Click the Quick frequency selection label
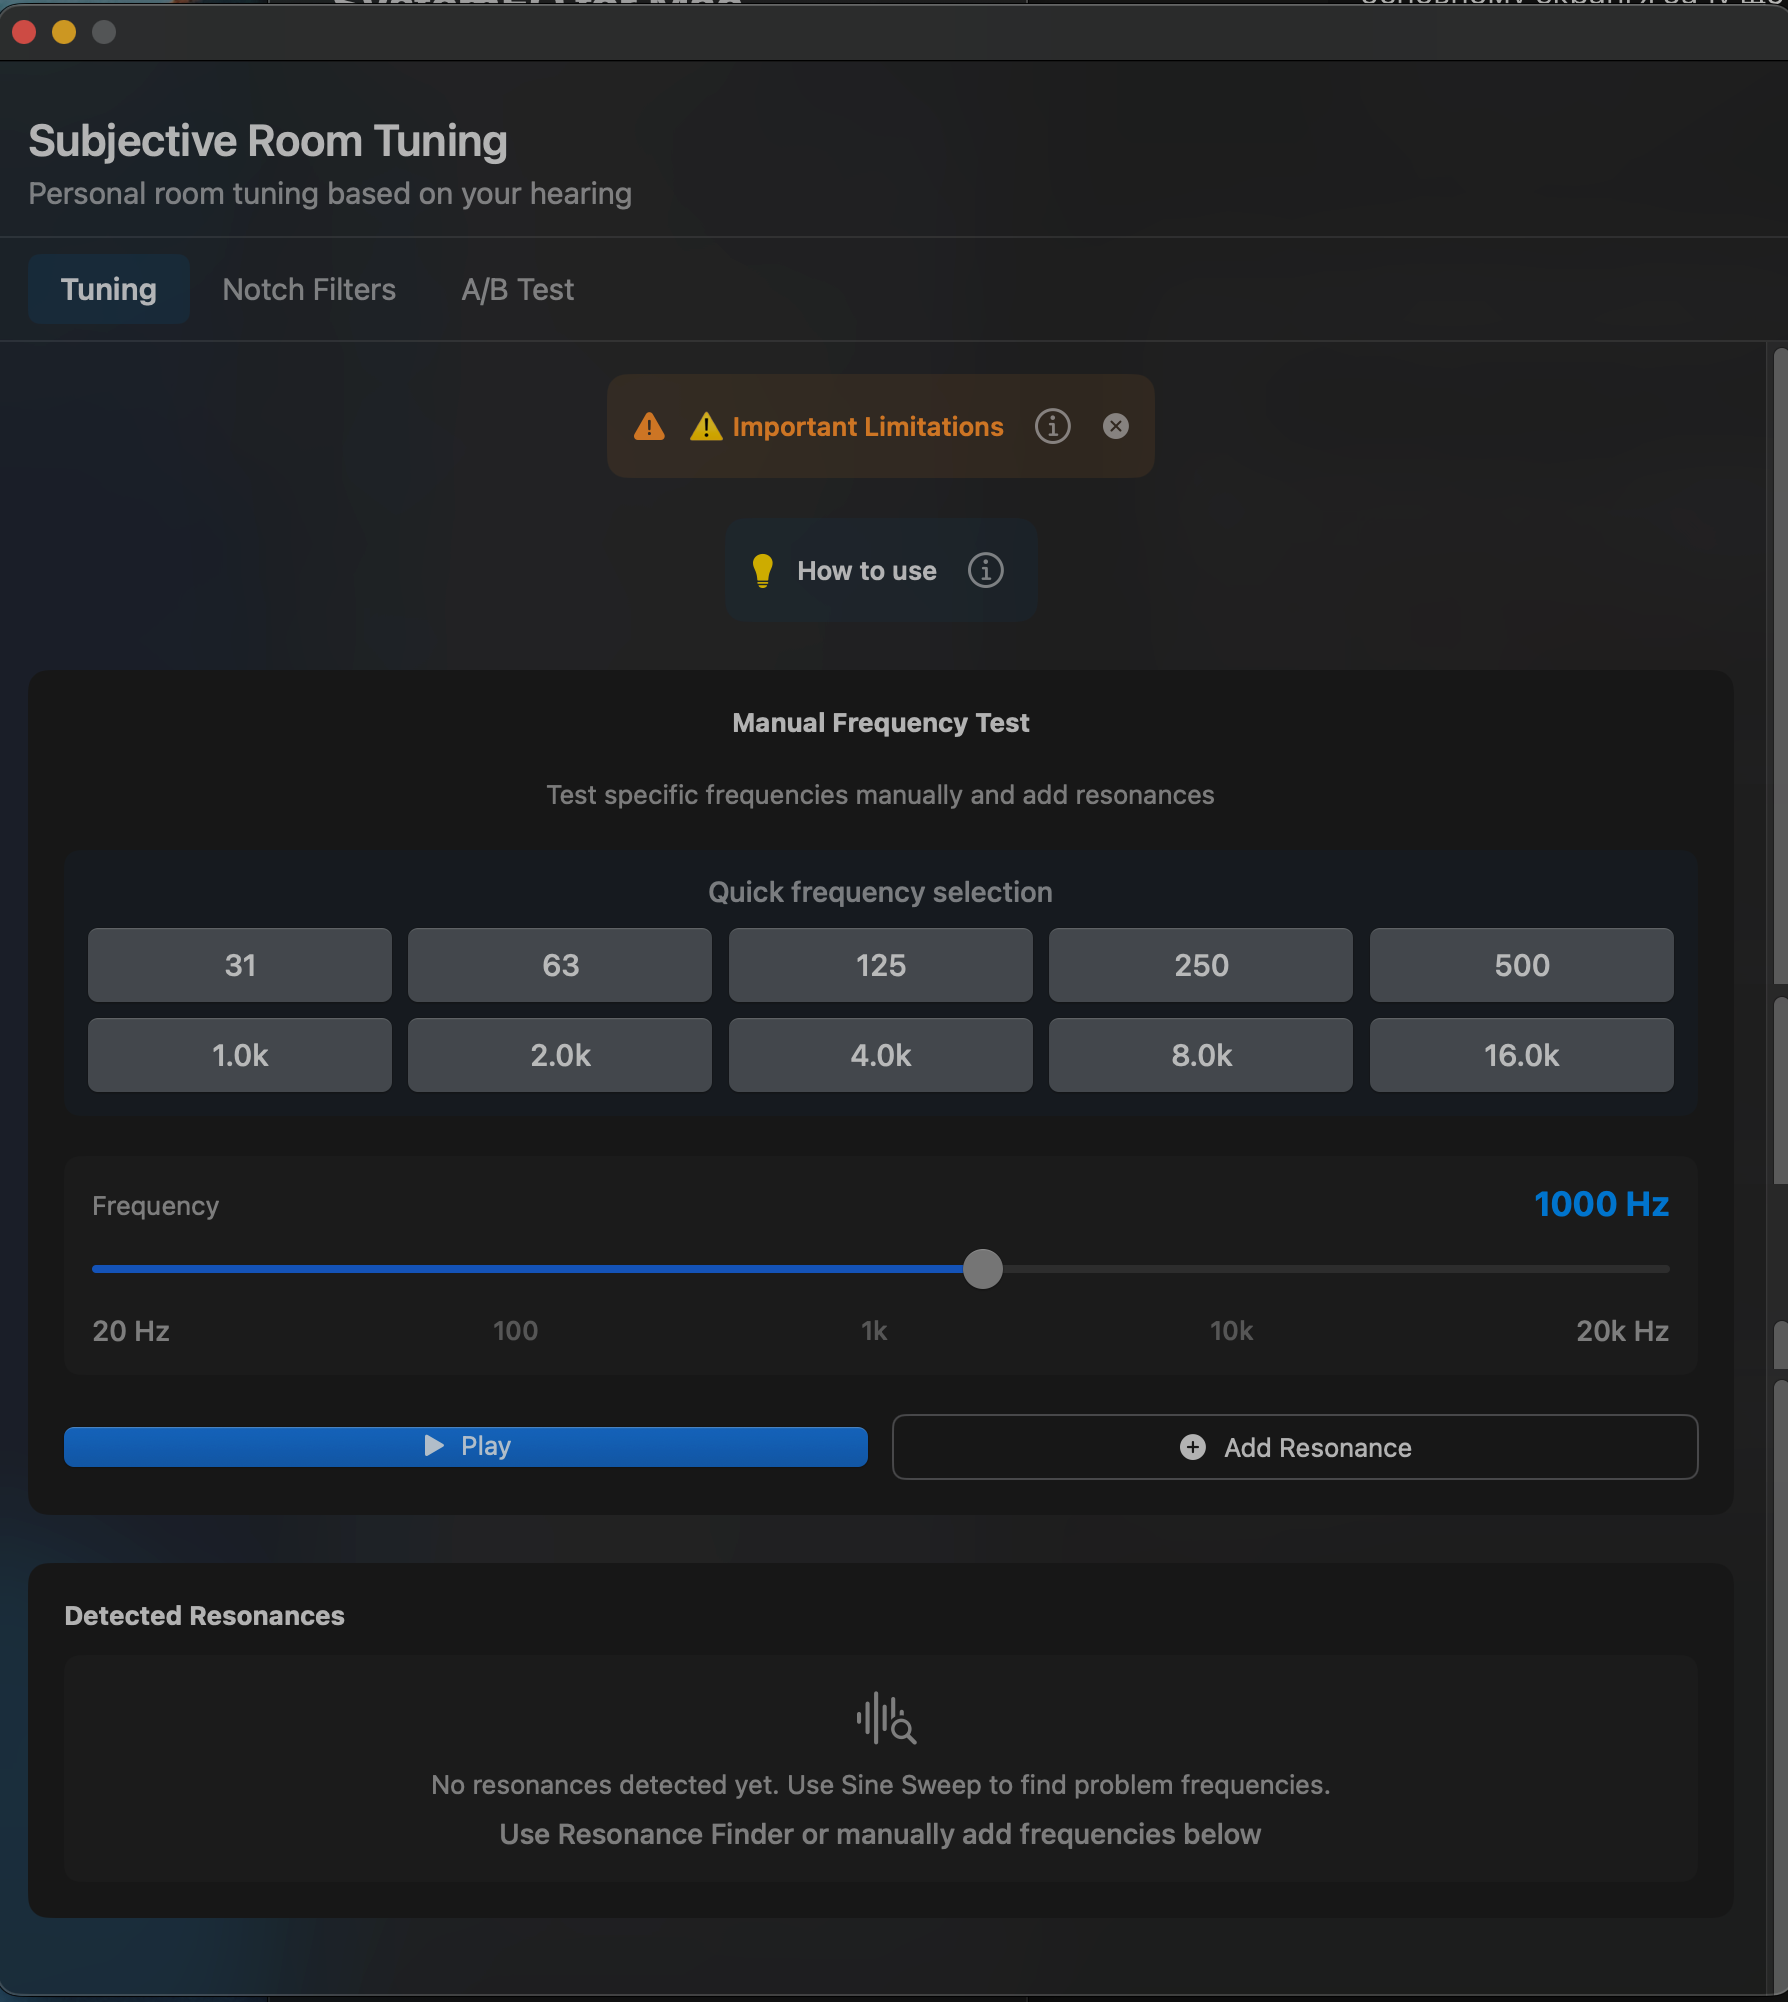This screenshot has height=2002, width=1788. tap(881, 891)
